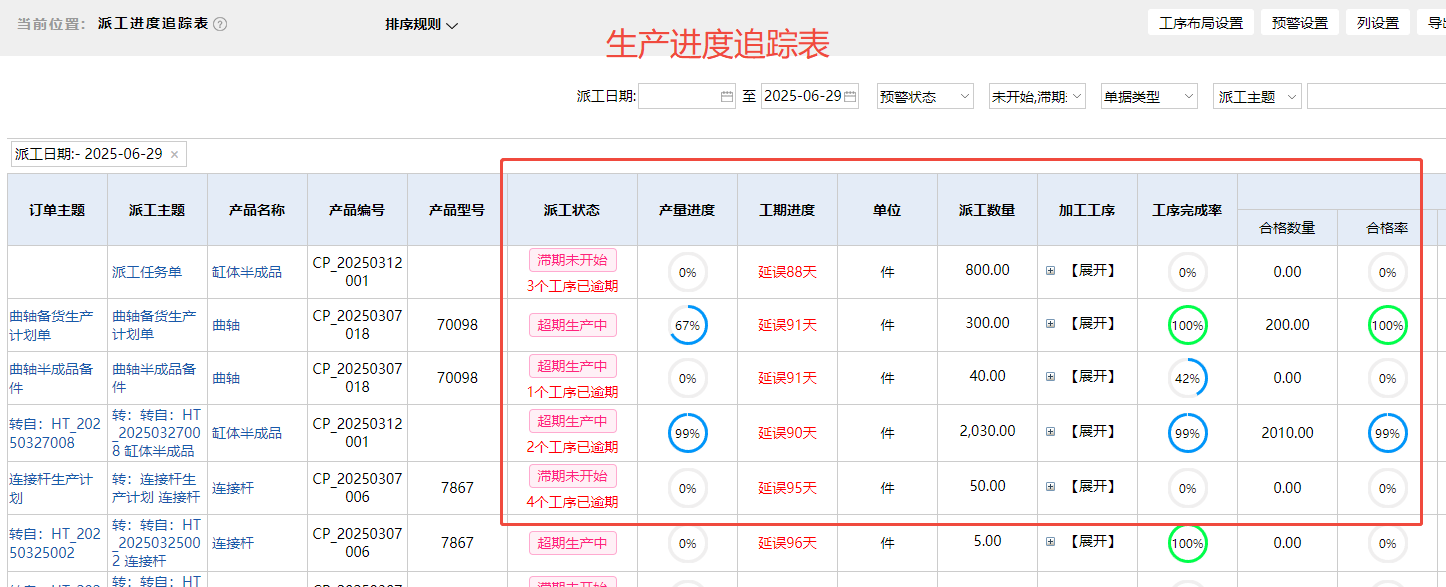Click the 【展开】 text in 50.00 row

click(x=1091, y=487)
